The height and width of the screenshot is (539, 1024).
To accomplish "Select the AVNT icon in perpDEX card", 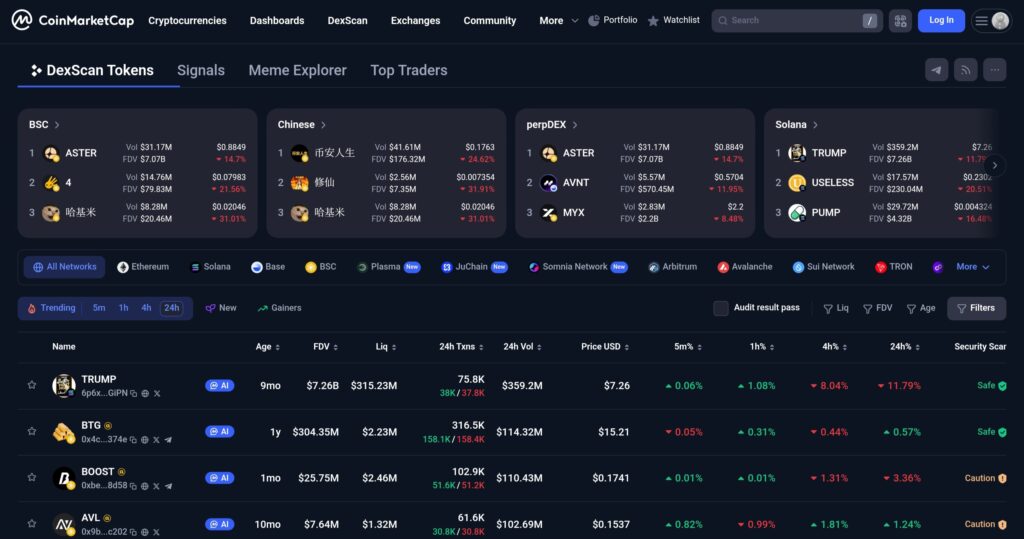I will point(549,183).
